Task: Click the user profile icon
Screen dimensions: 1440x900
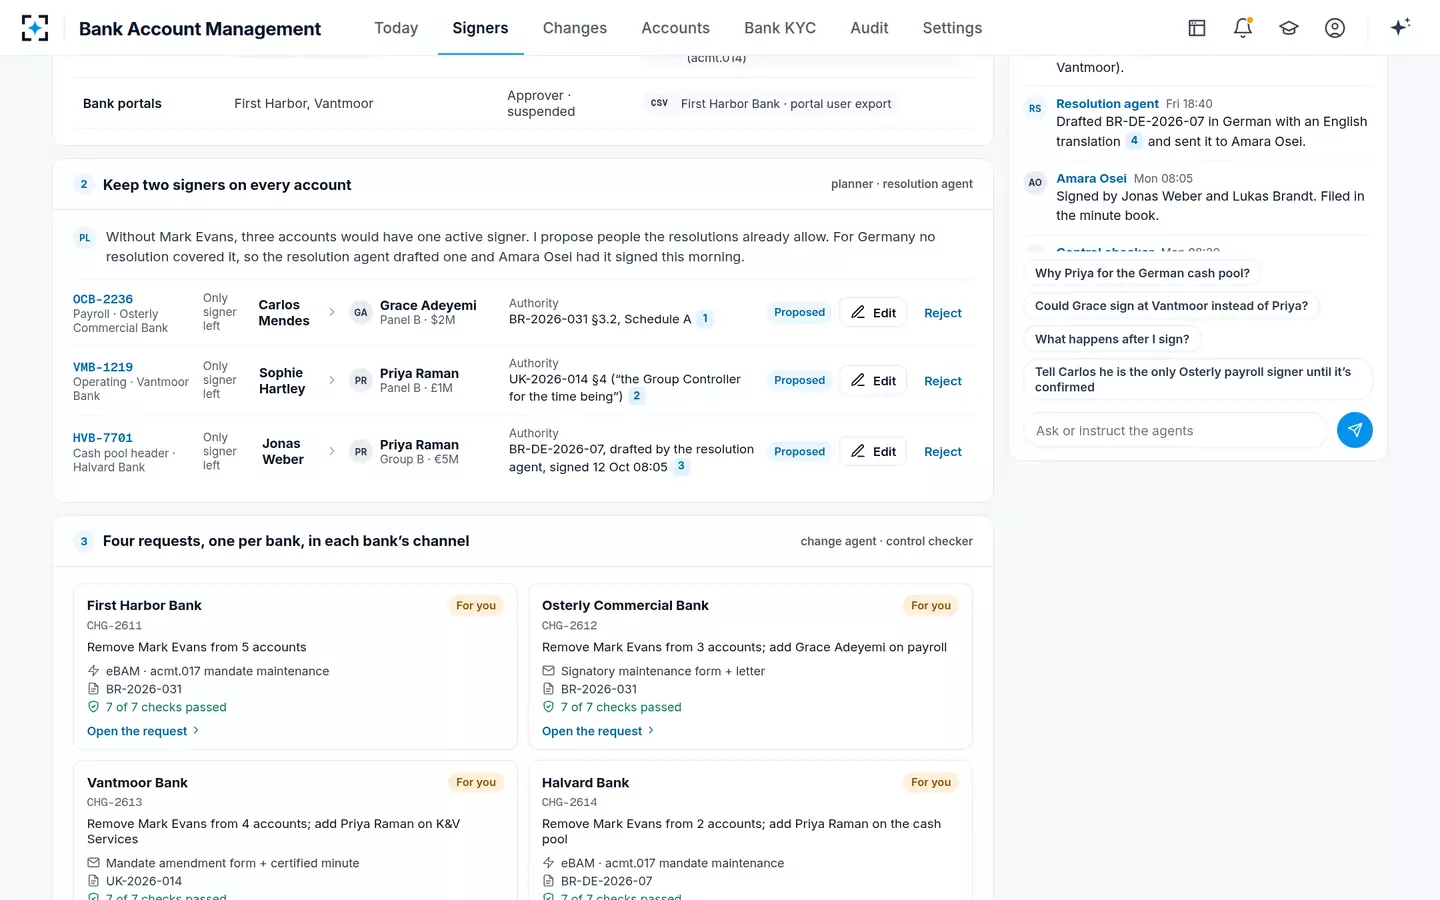Action: point(1335,28)
